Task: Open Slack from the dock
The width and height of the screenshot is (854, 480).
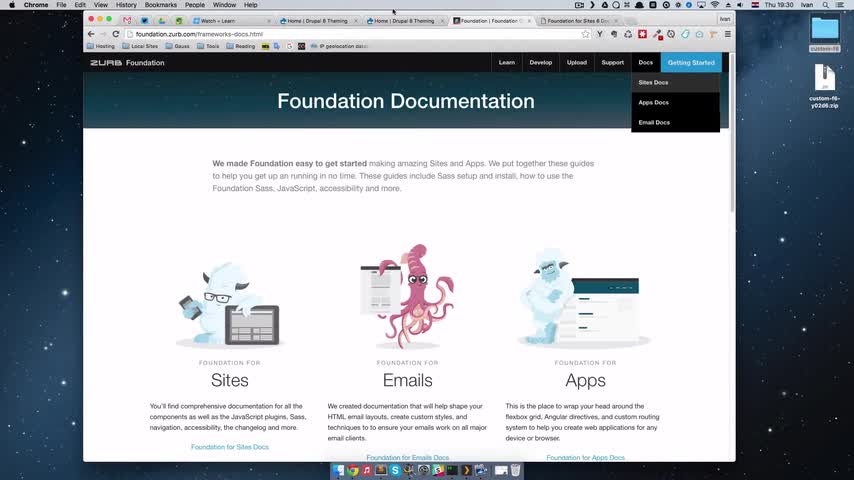Action: (437, 470)
